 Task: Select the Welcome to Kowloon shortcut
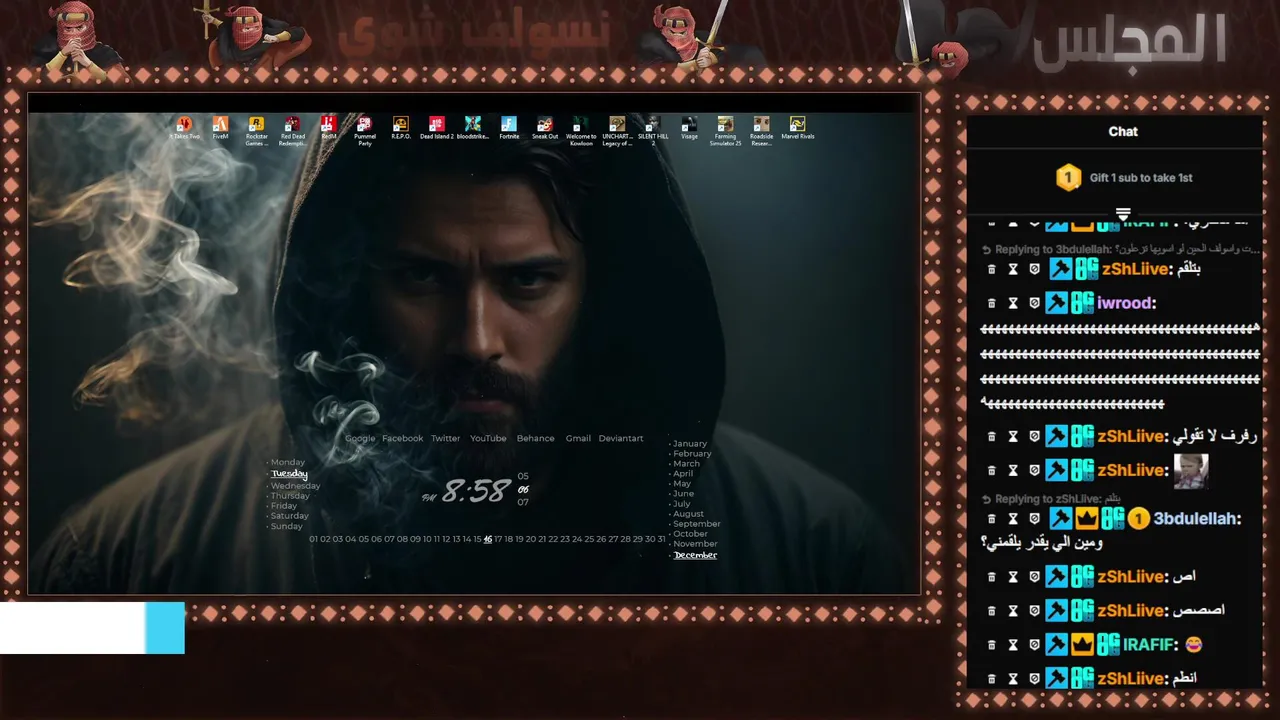click(x=581, y=130)
